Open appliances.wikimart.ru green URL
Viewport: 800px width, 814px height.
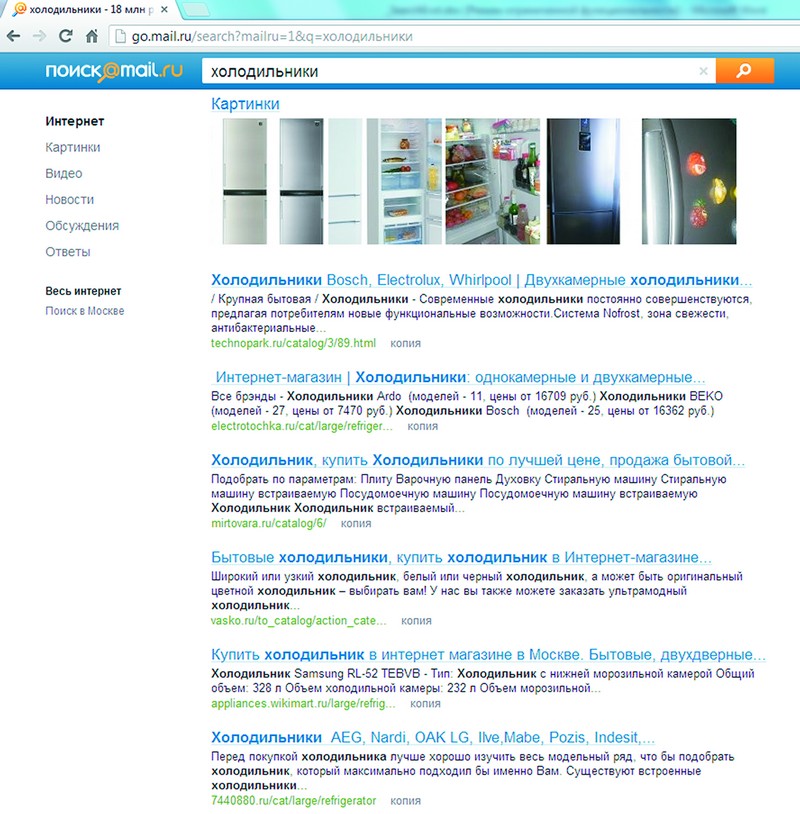(303, 703)
